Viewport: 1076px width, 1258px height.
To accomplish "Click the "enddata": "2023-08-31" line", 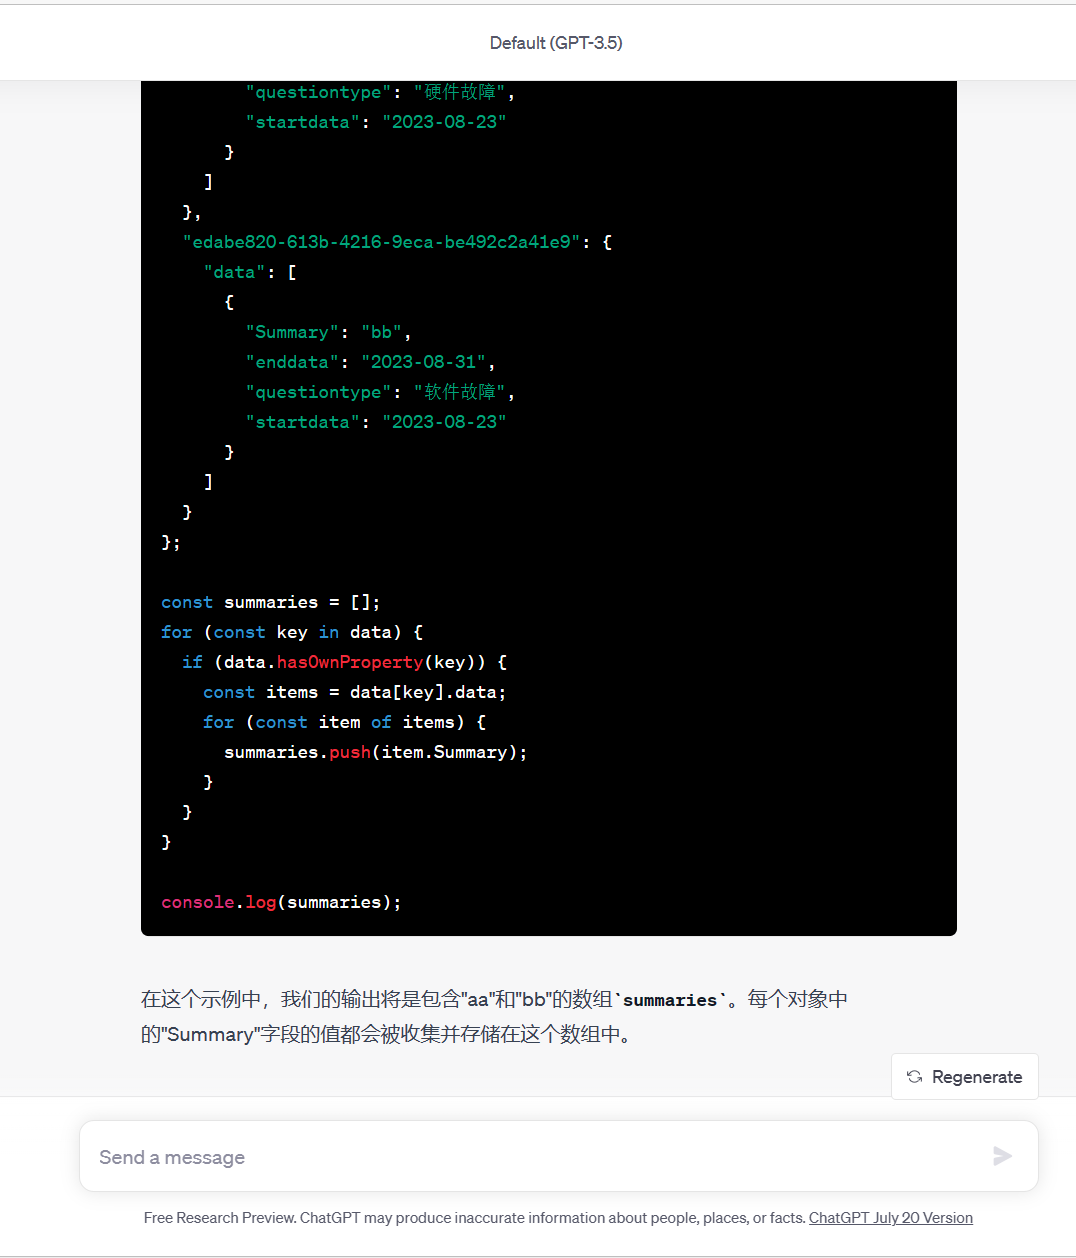I will 370,362.
